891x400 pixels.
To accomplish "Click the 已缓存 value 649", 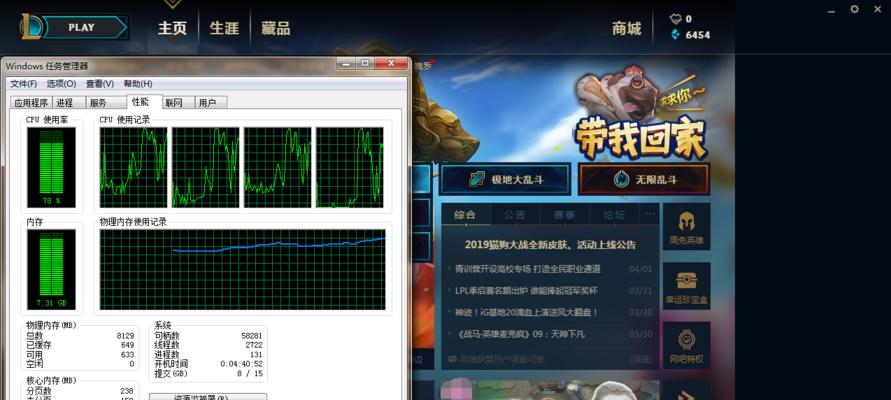I will click(x=127, y=345).
